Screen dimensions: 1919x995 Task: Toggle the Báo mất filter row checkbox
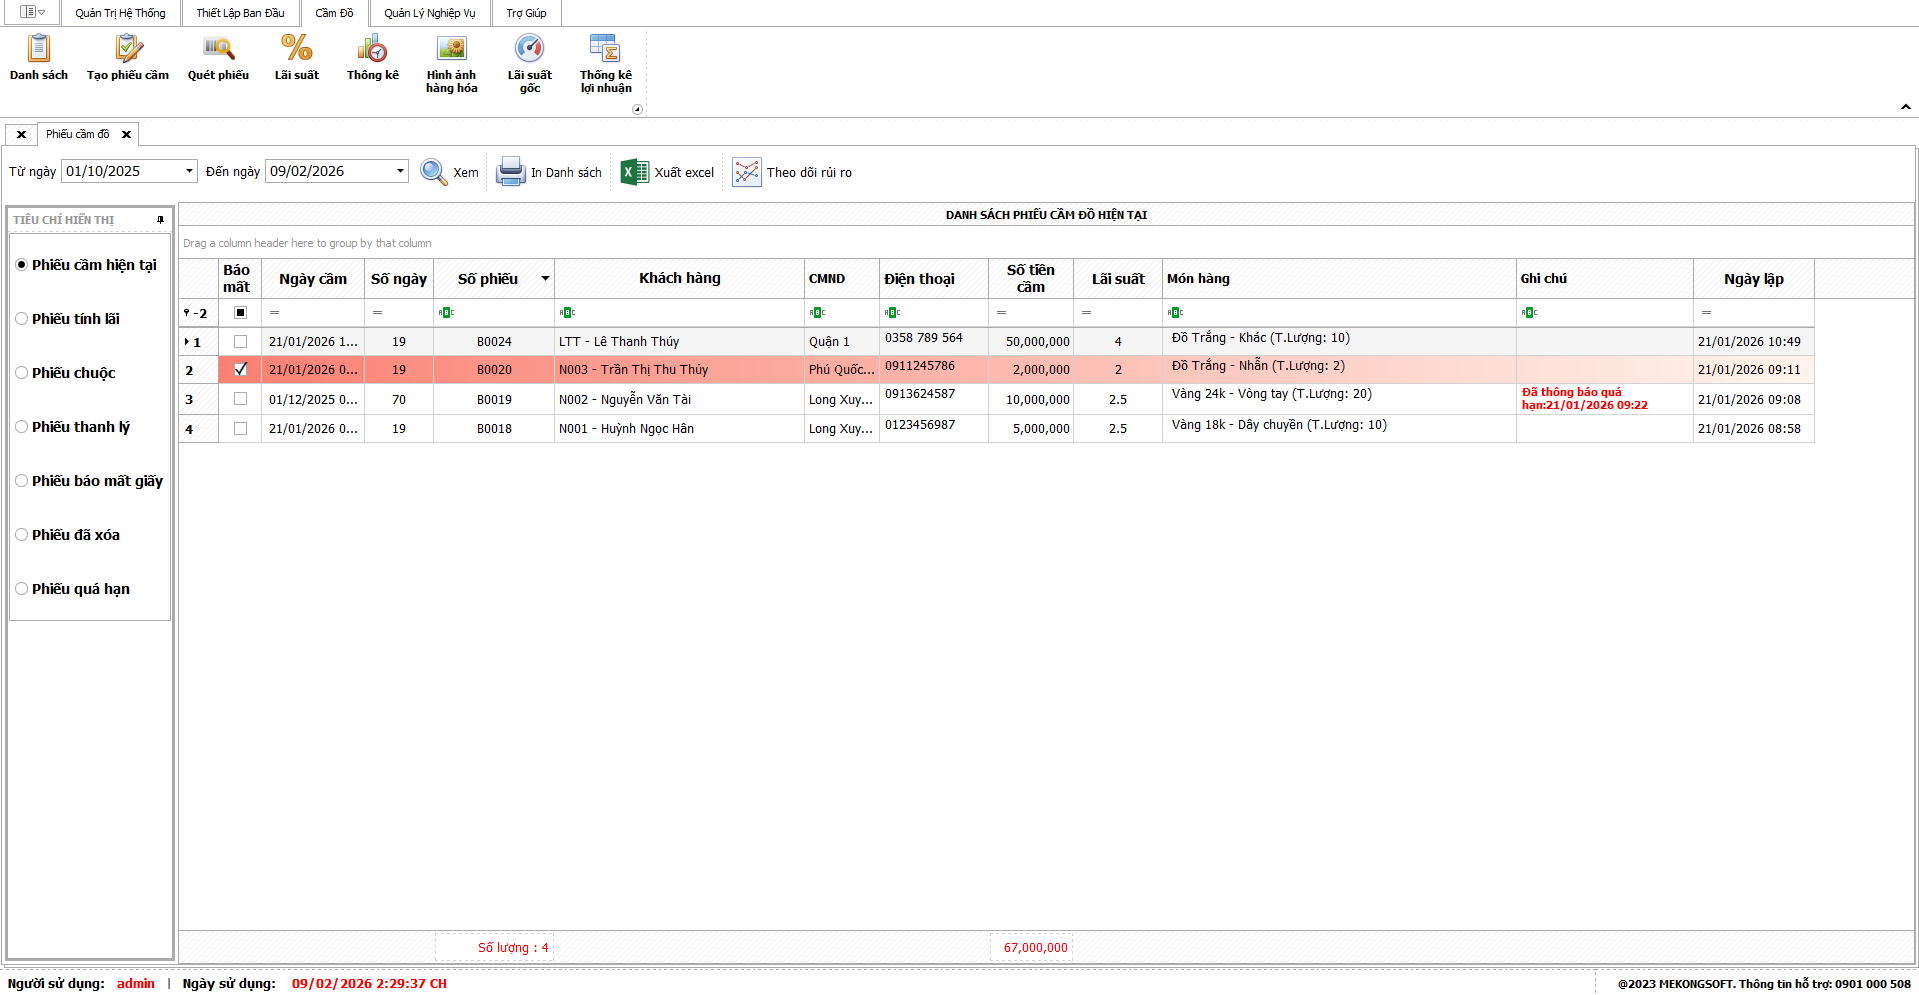[x=240, y=313]
